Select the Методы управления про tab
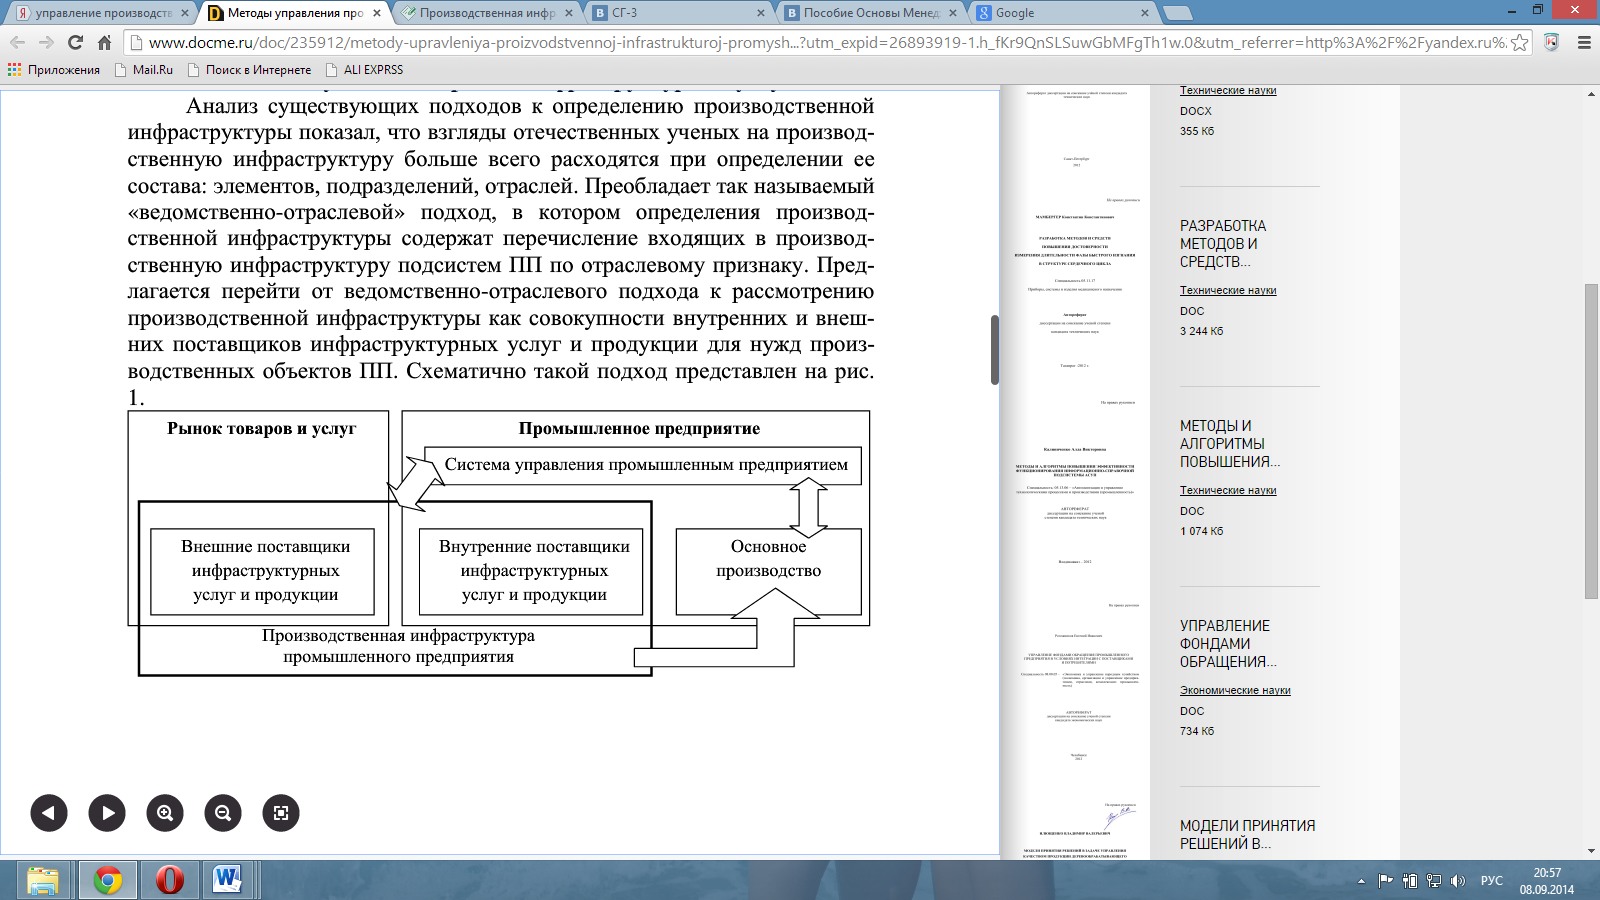Screen dimensions: 1600x900 (x=294, y=13)
